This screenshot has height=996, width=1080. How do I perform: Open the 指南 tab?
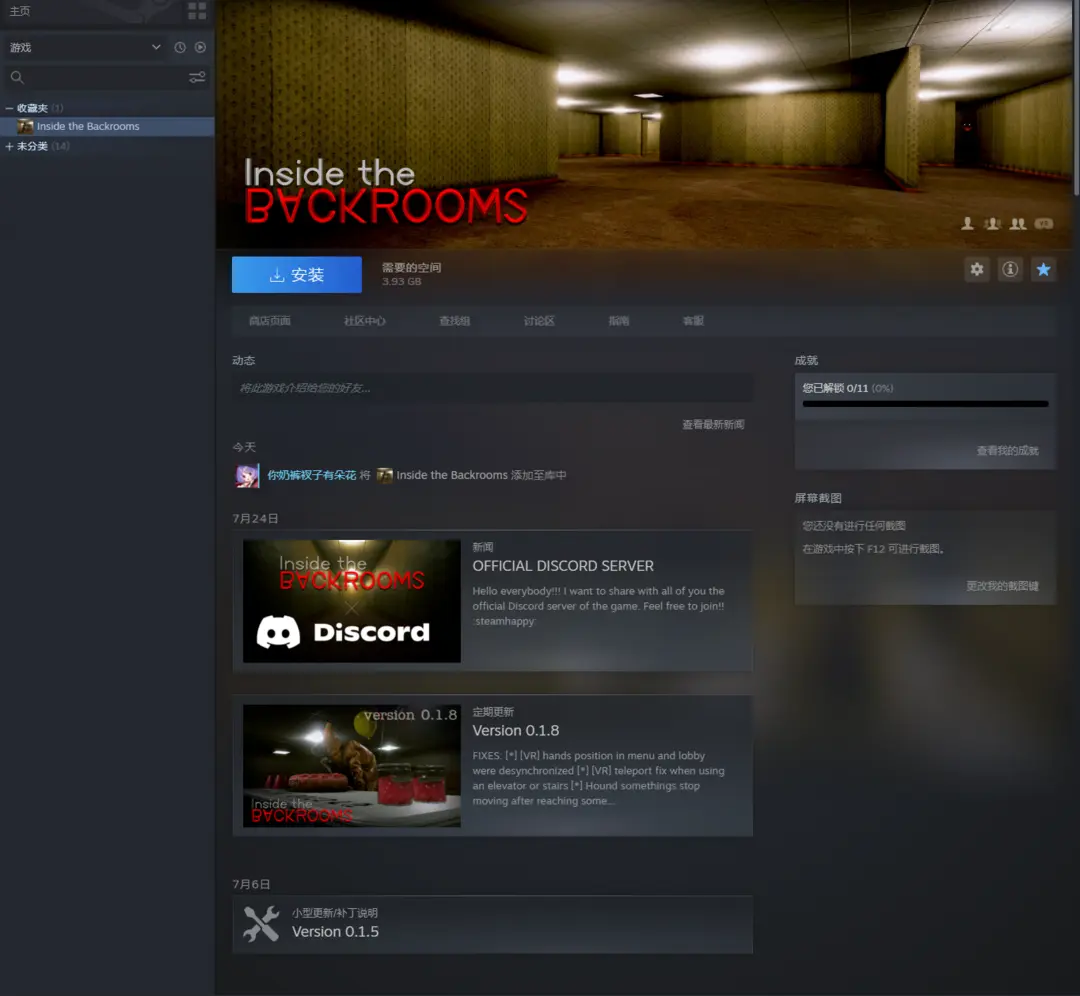point(619,321)
